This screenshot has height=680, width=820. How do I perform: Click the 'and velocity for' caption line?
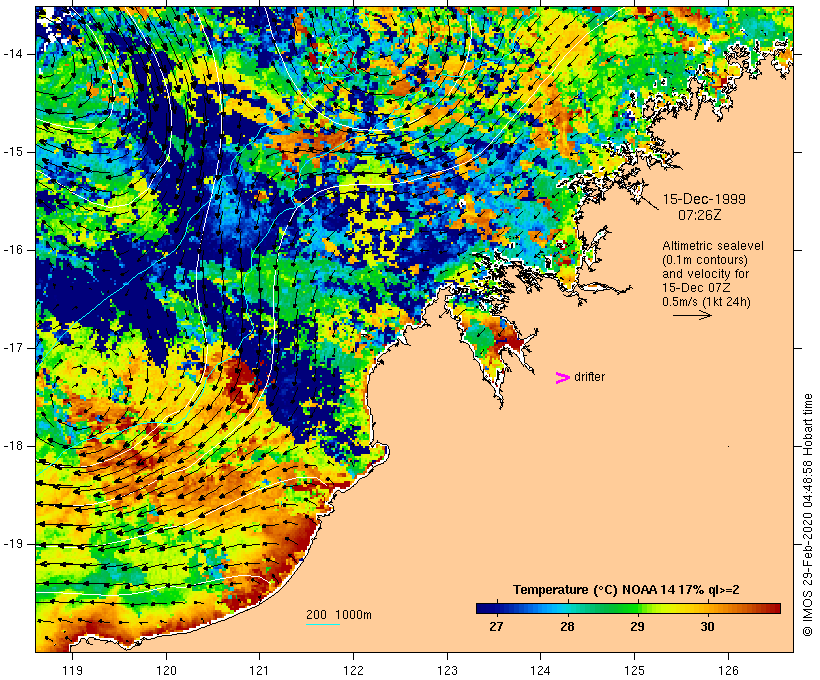[x=705, y=274]
